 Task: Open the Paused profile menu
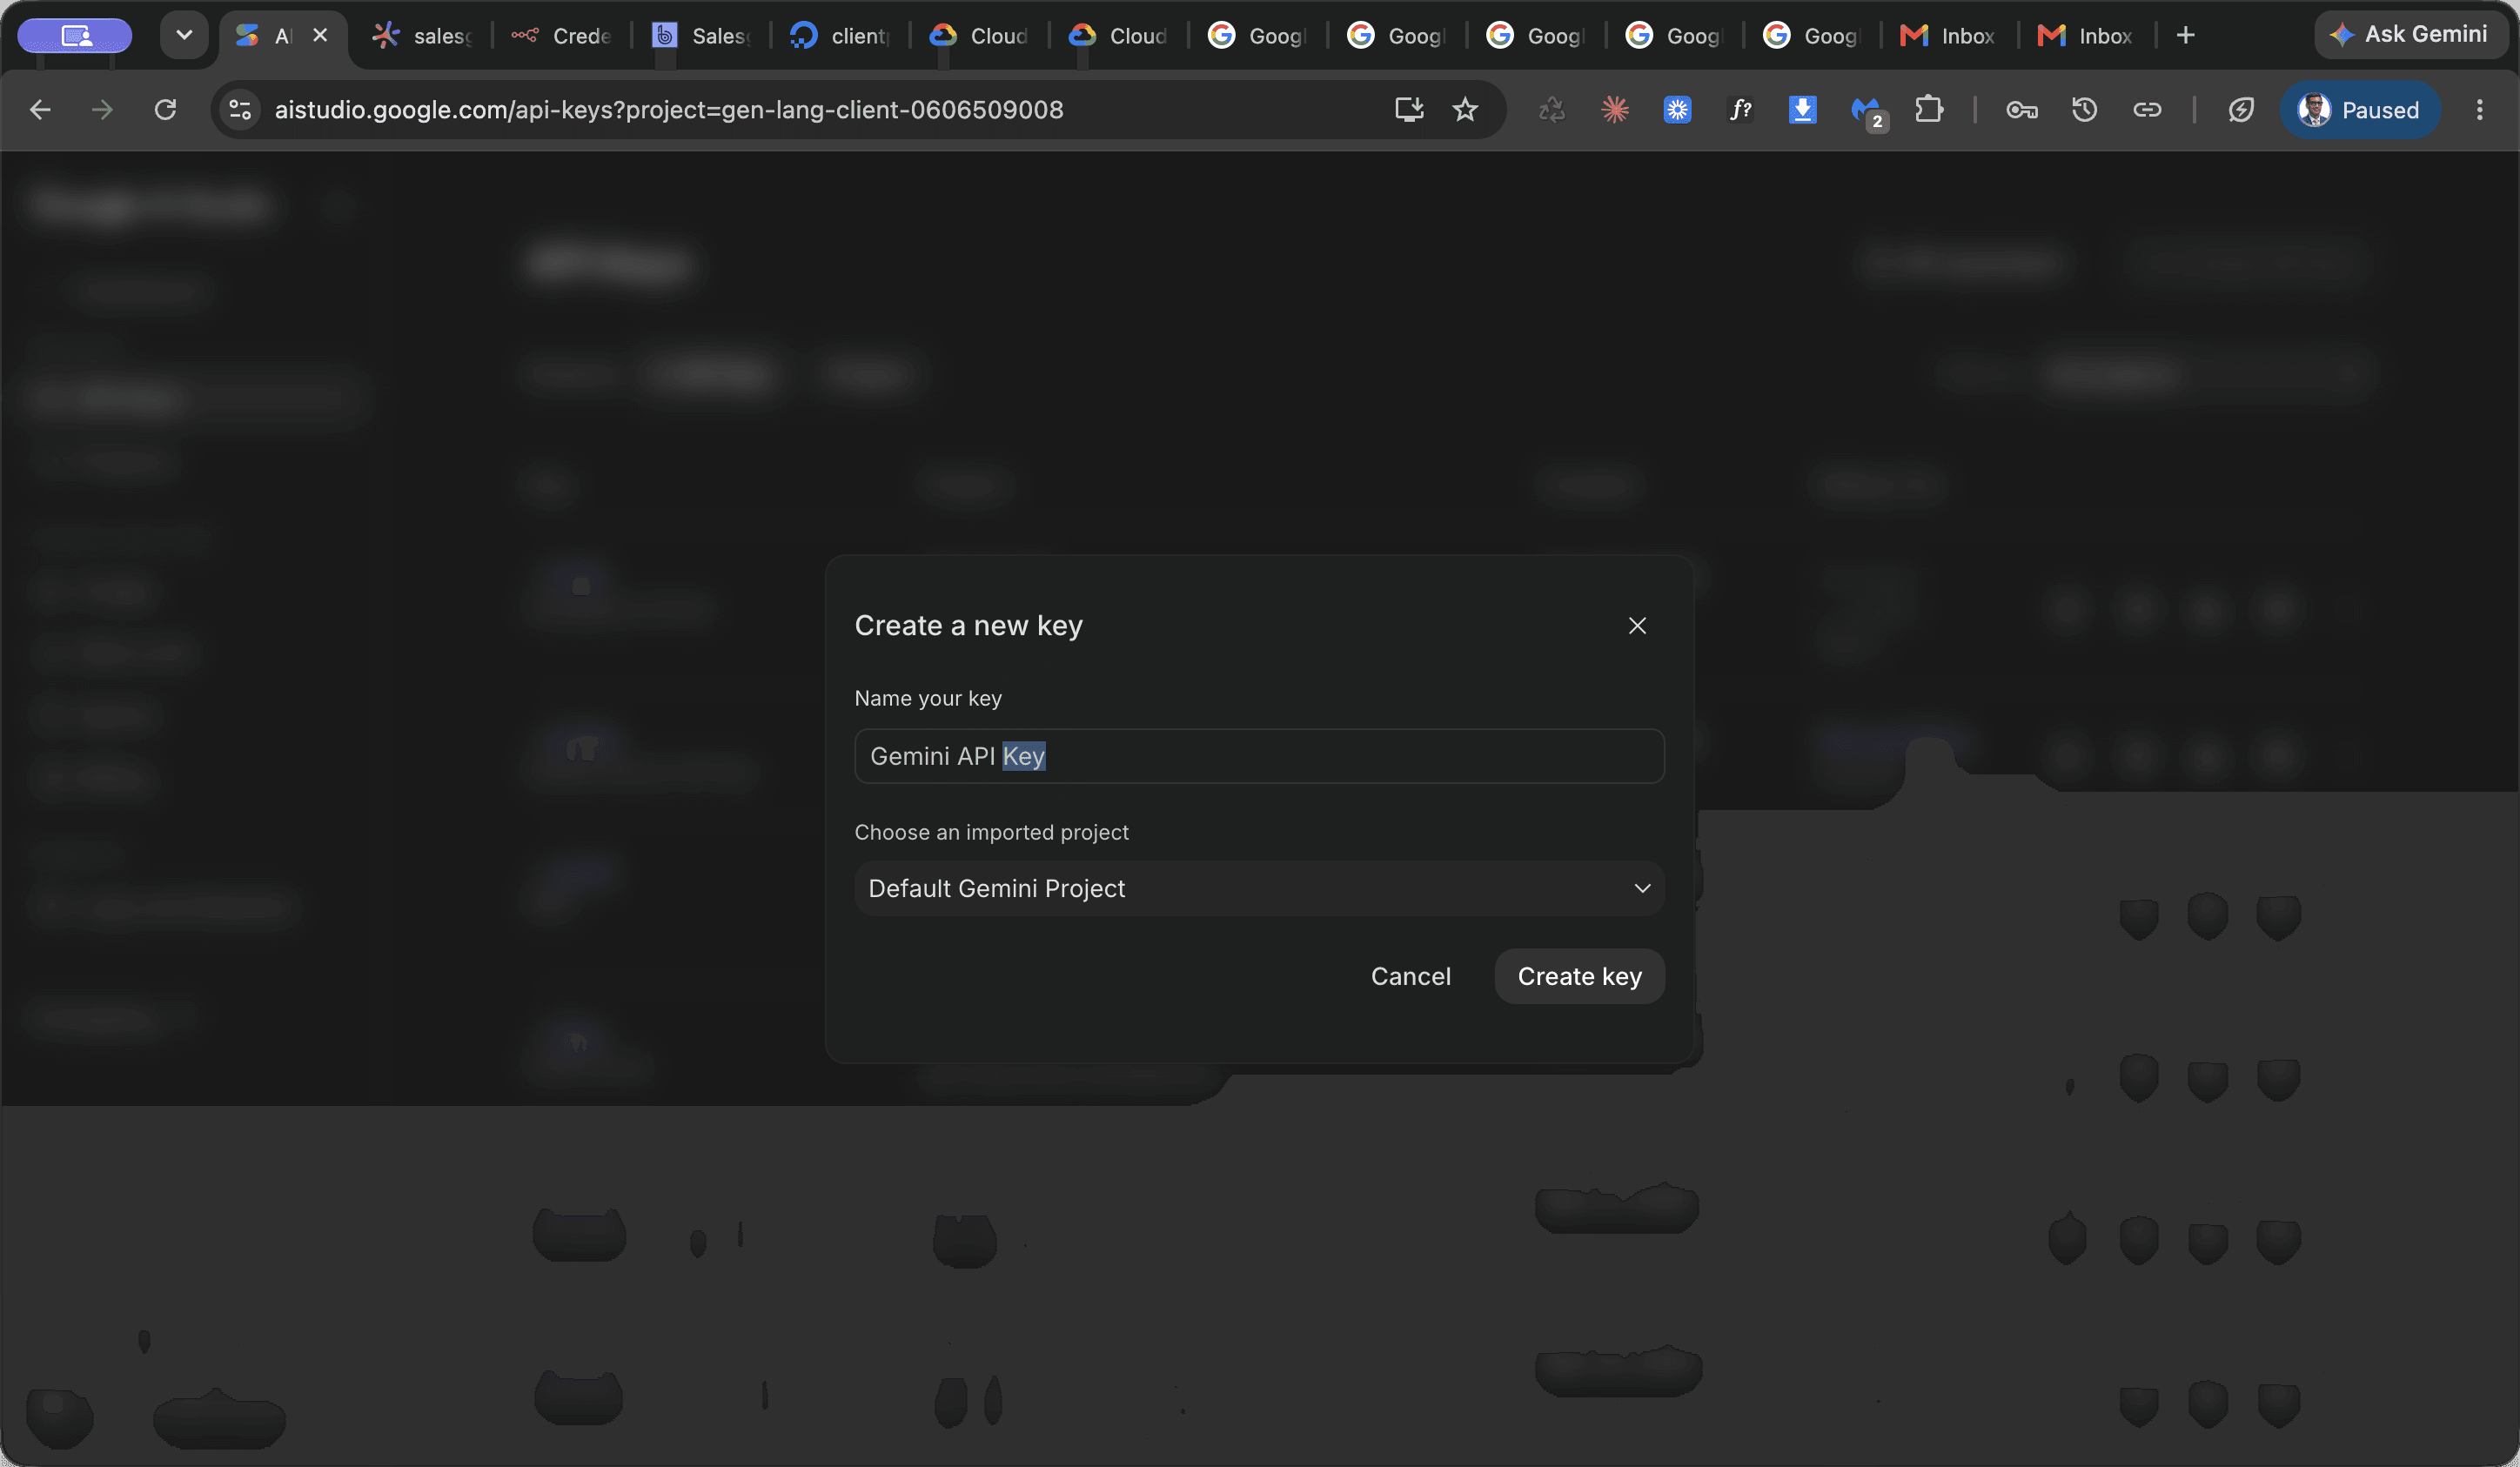coord(2360,110)
